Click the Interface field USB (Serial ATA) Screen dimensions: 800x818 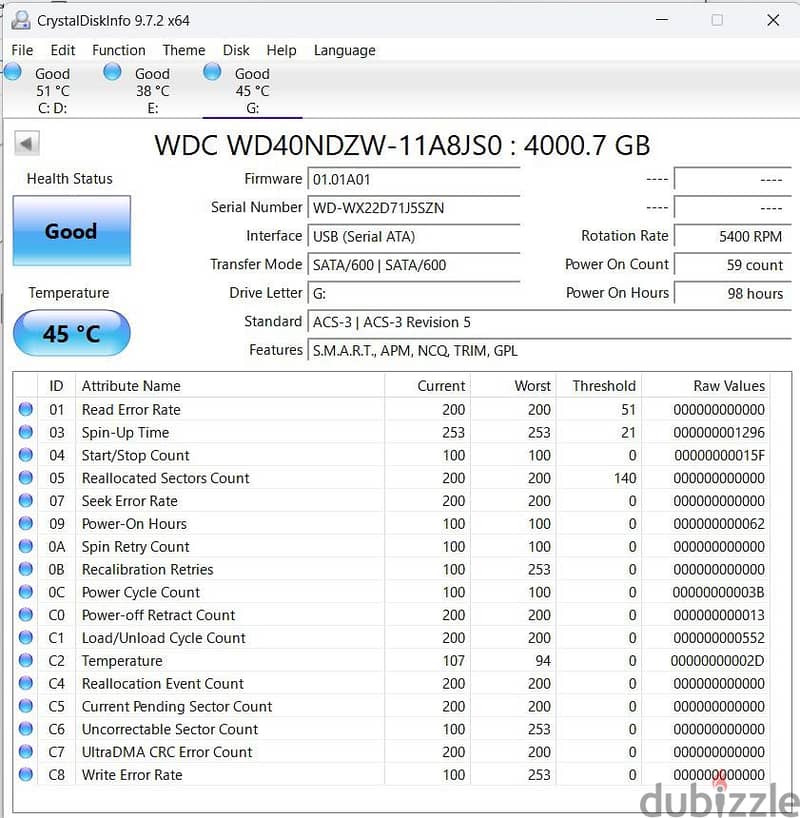point(414,237)
